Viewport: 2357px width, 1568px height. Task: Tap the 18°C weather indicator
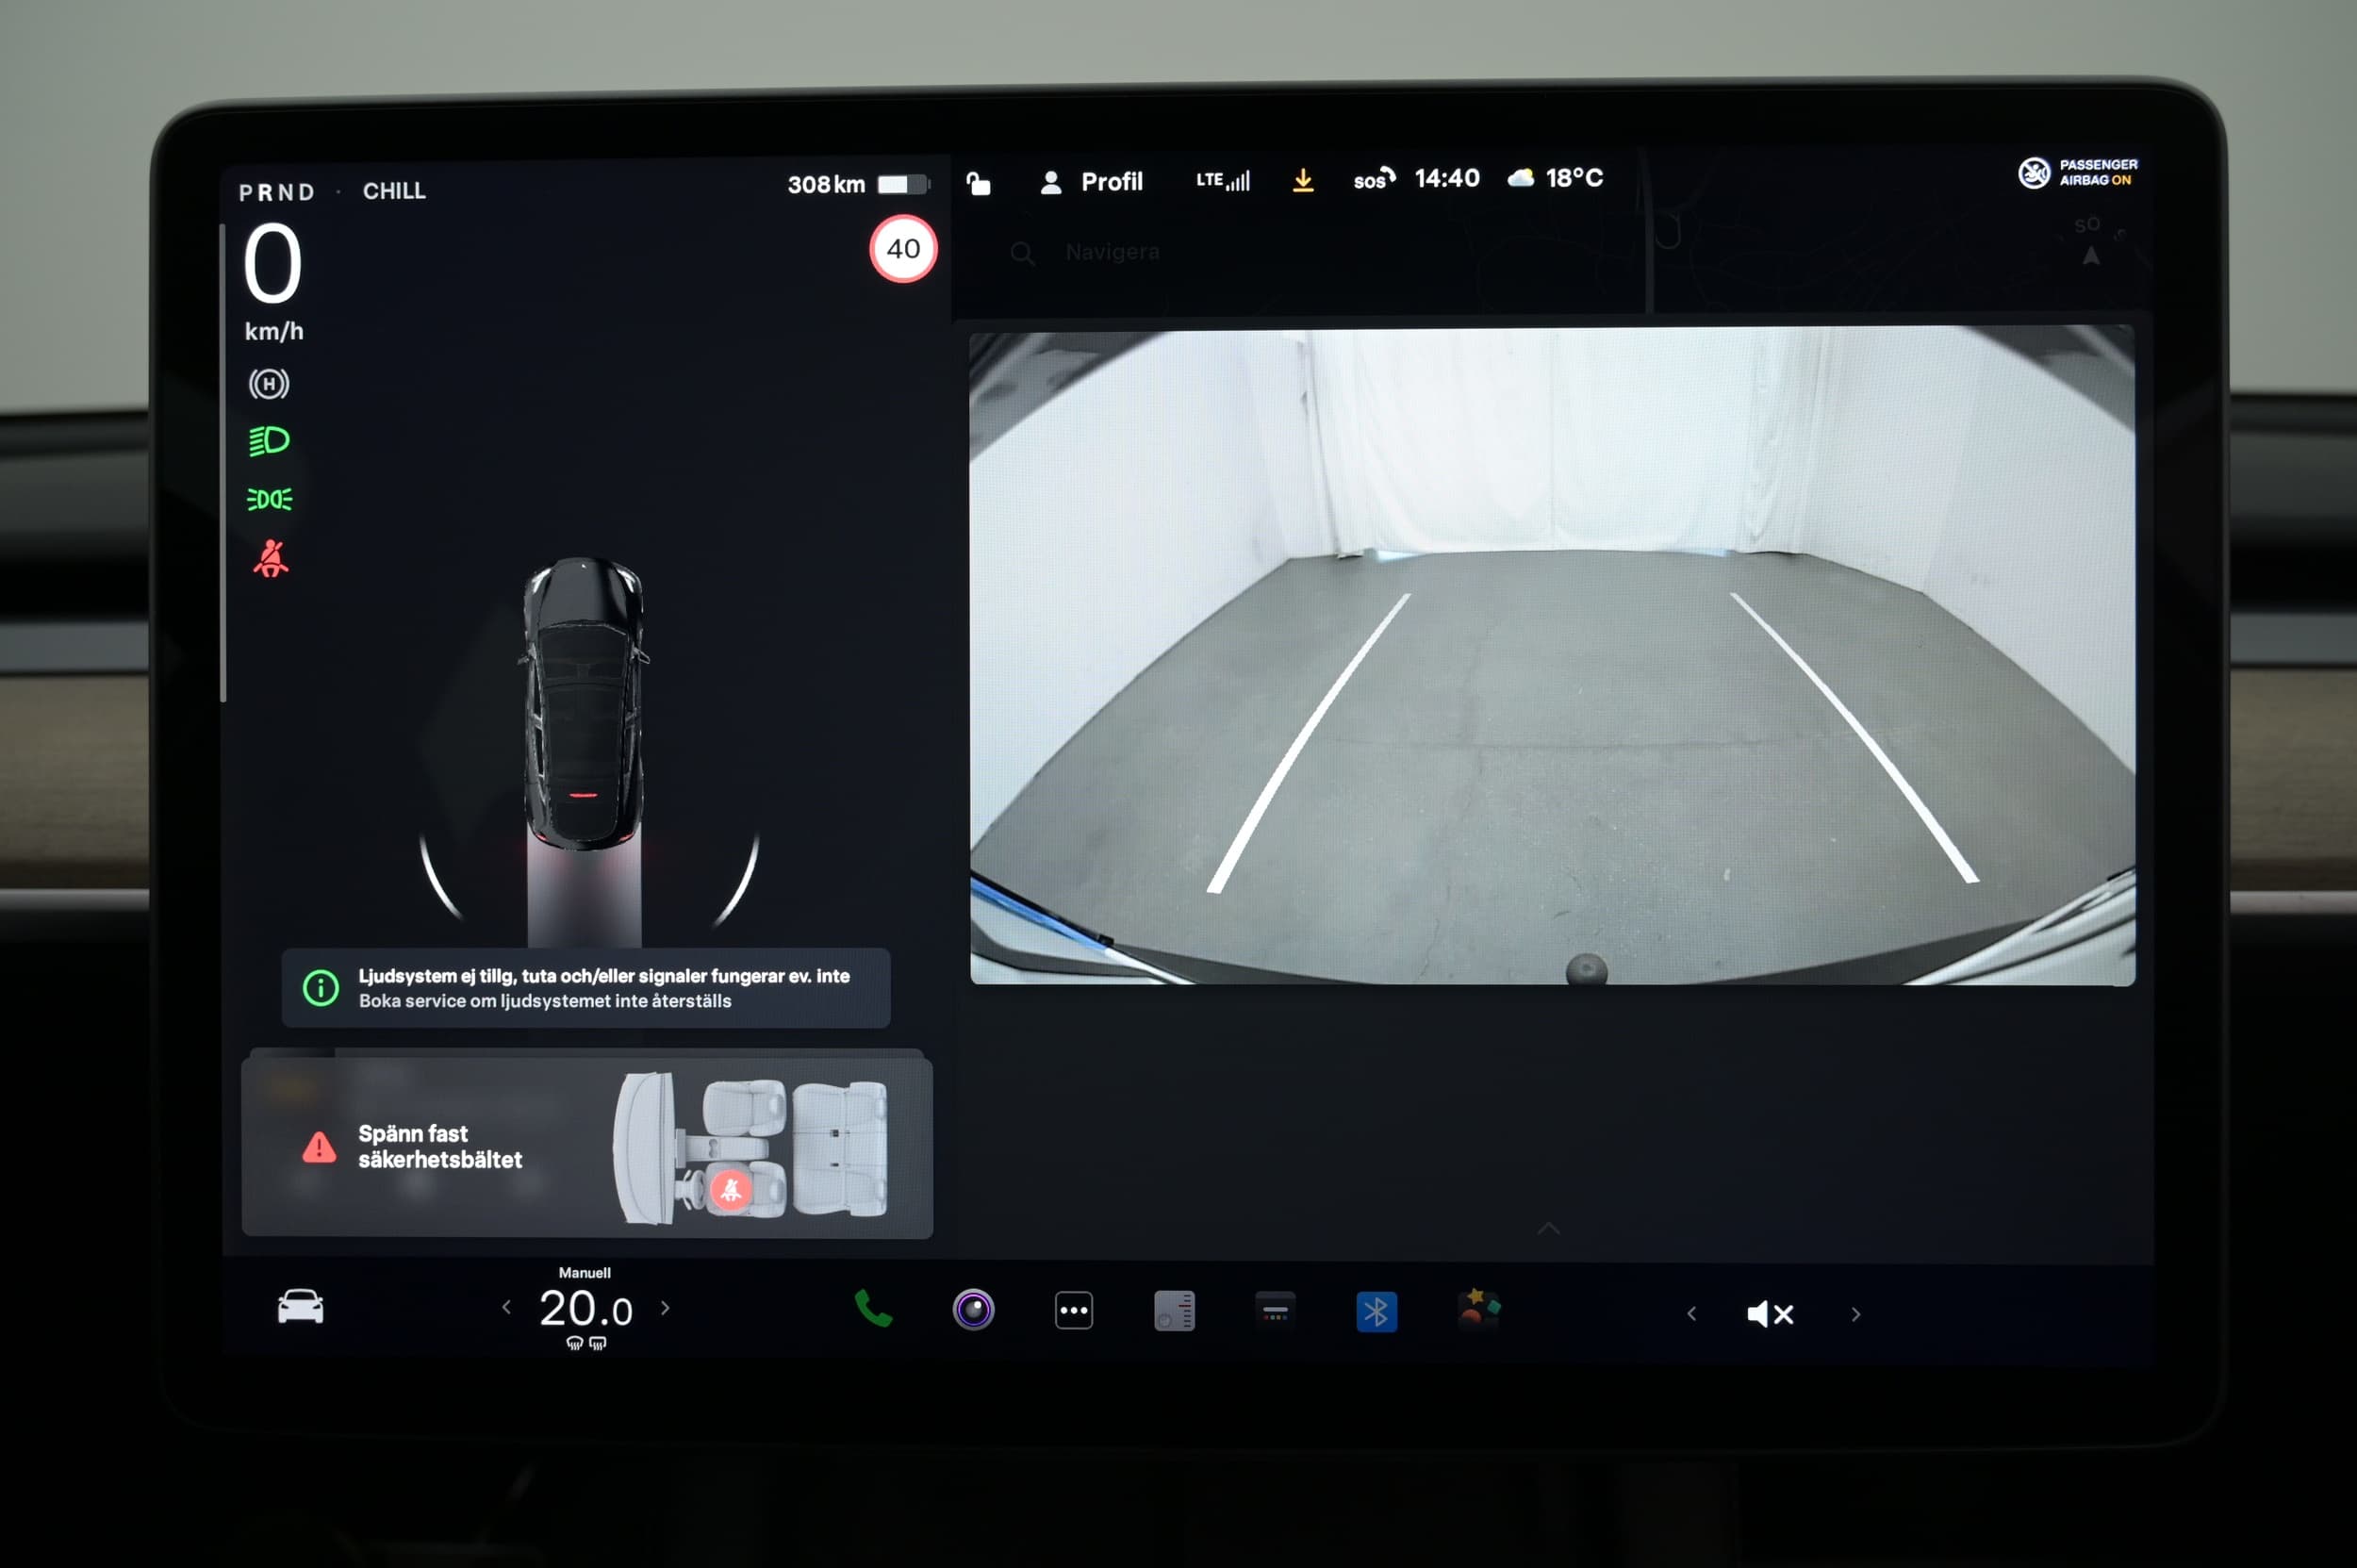pos(1555,178)
